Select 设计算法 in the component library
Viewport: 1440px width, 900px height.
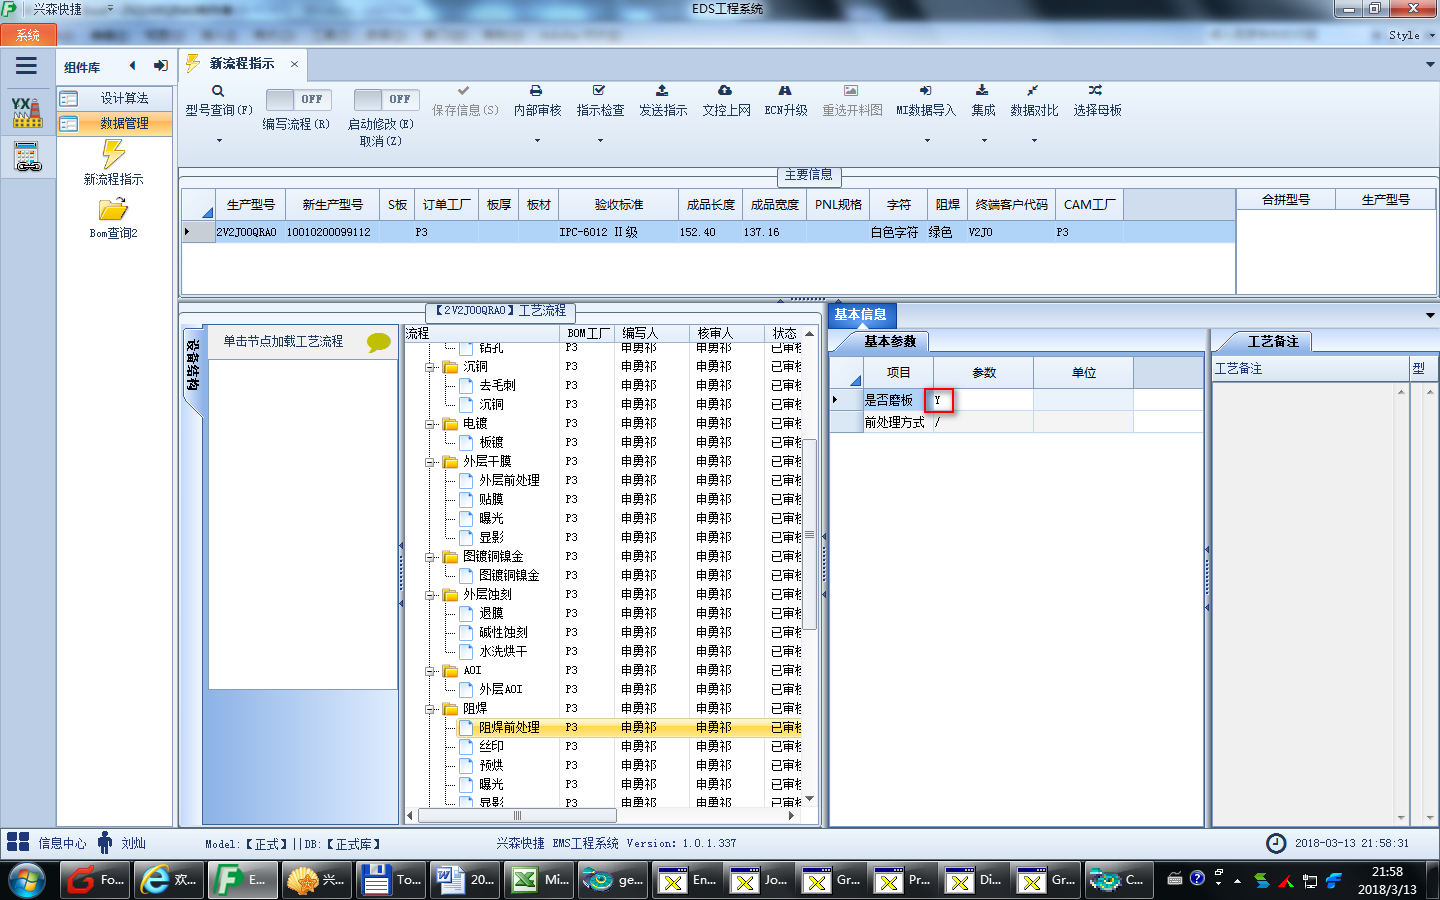pyautogui.click(x=115, y=98)
